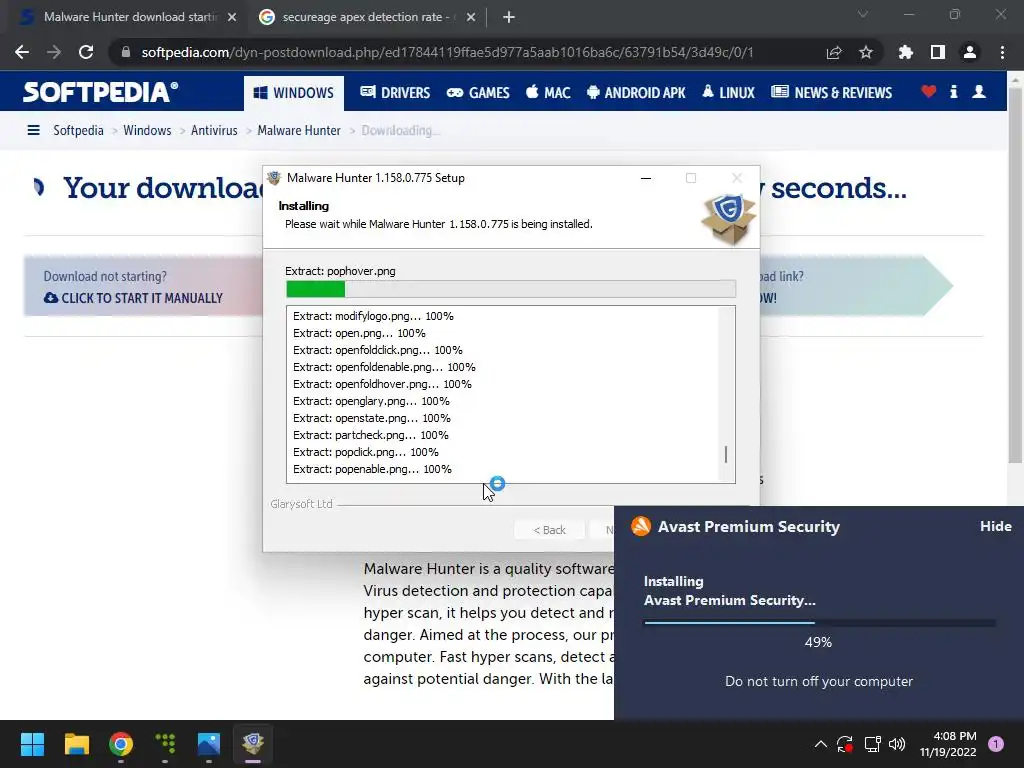
Task: Open the MAC section
Action: point(548,93)
